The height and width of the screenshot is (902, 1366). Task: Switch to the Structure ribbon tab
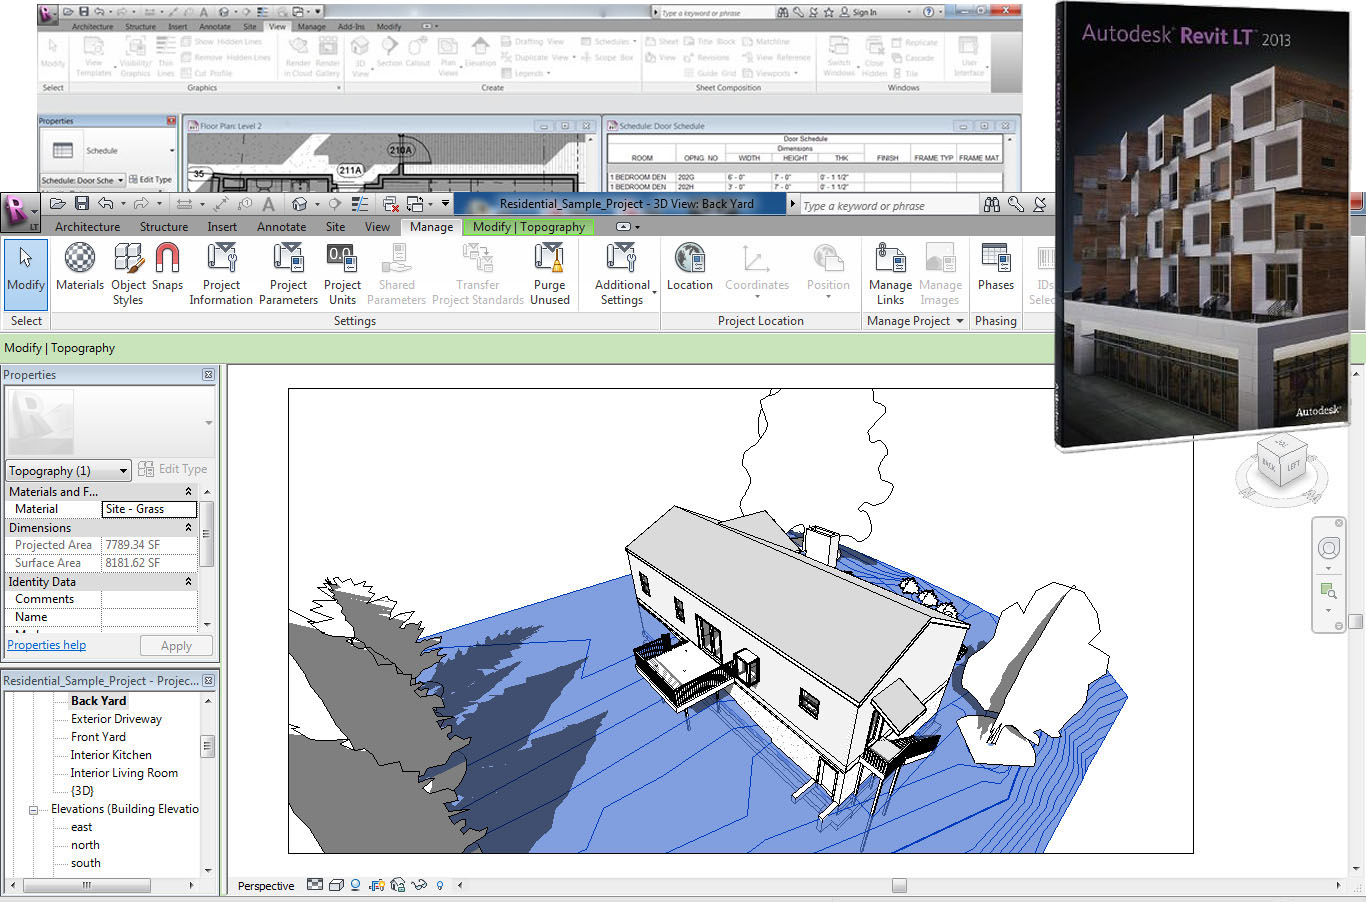click(x=164, y=227)
